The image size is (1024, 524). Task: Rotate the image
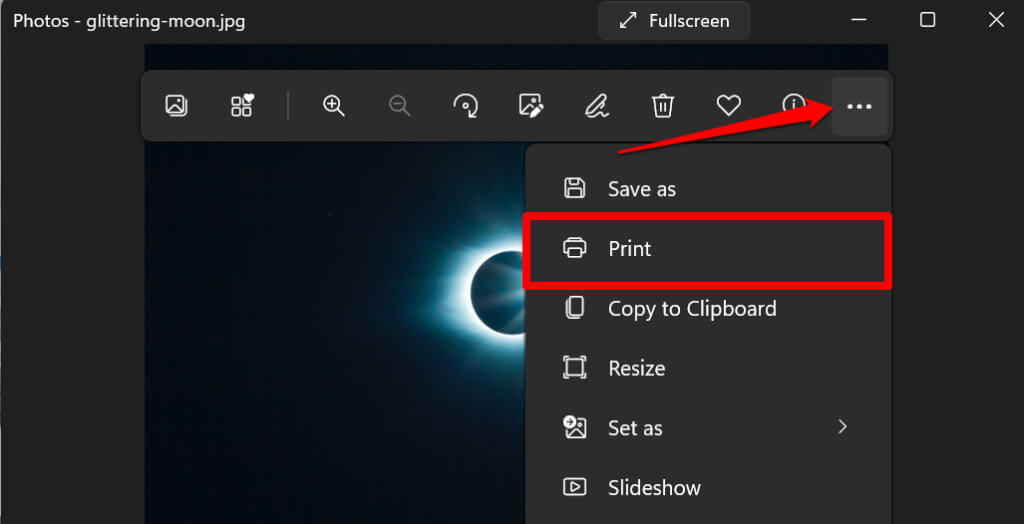[465, 105]
